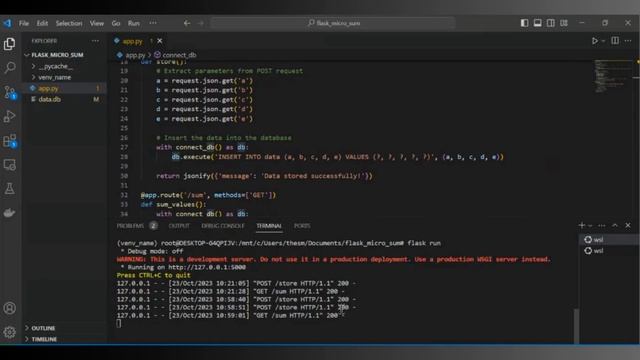
Task: Go forward with the navigation arrow
Action: 201,23
